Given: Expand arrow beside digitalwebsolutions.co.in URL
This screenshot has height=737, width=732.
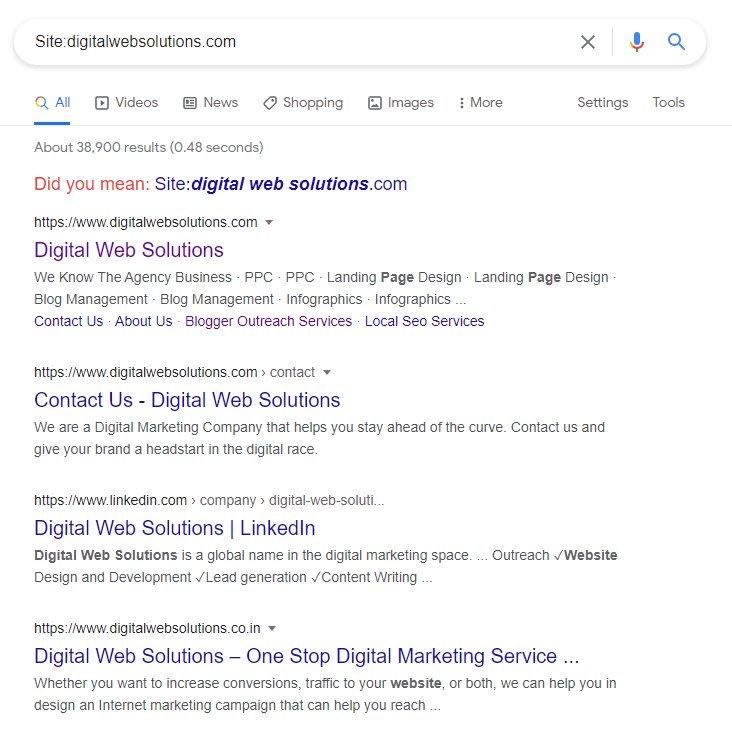Looking at the screenshot, I should [x=272, y=628].
